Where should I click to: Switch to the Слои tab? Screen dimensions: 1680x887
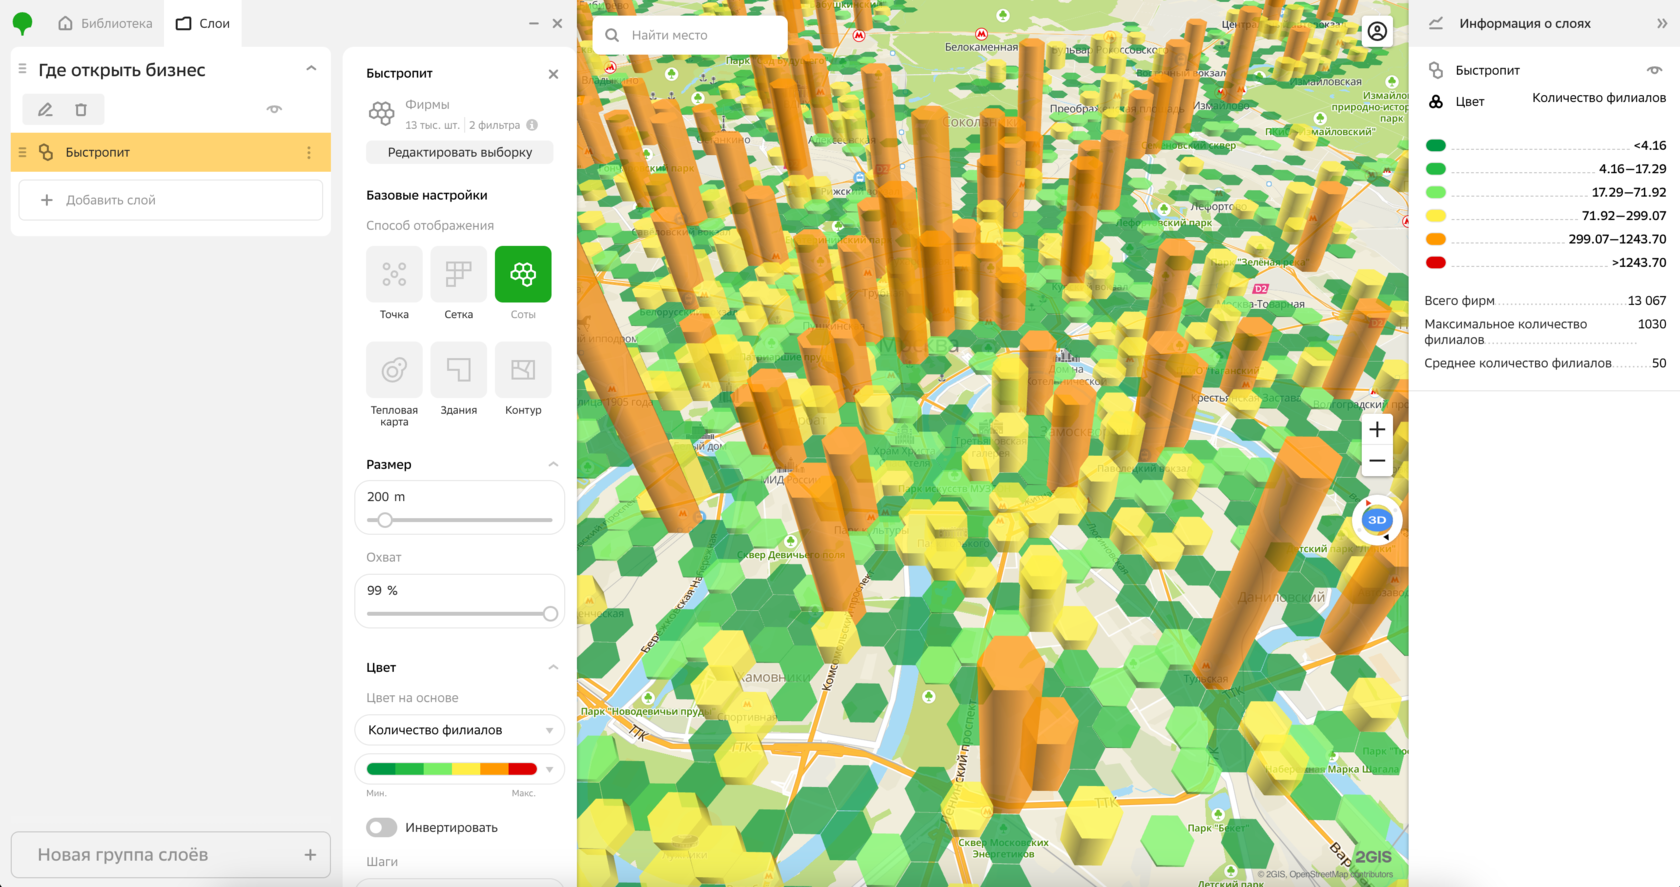click(x=203, y=23)
